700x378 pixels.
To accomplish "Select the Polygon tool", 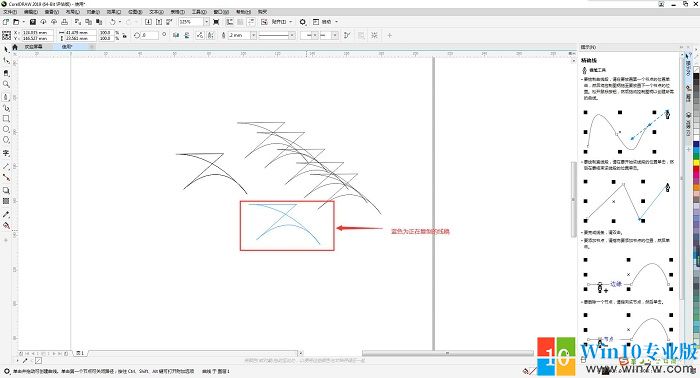I will pos(6,140).
